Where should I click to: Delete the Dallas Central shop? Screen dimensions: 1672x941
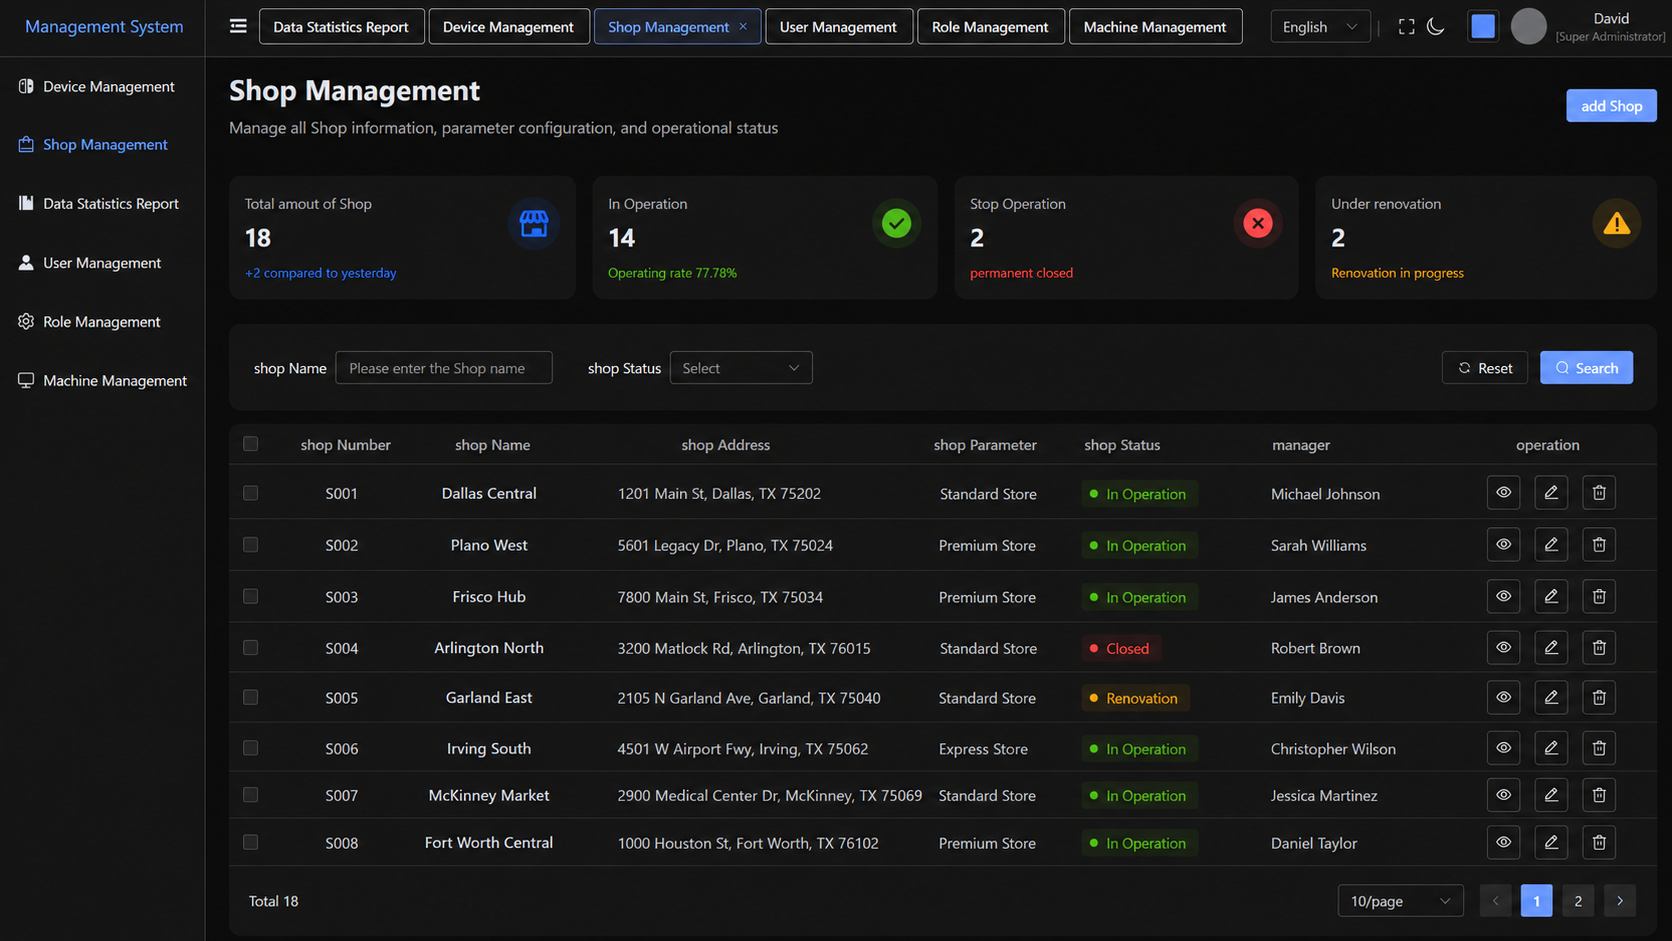coord(1599,493)
